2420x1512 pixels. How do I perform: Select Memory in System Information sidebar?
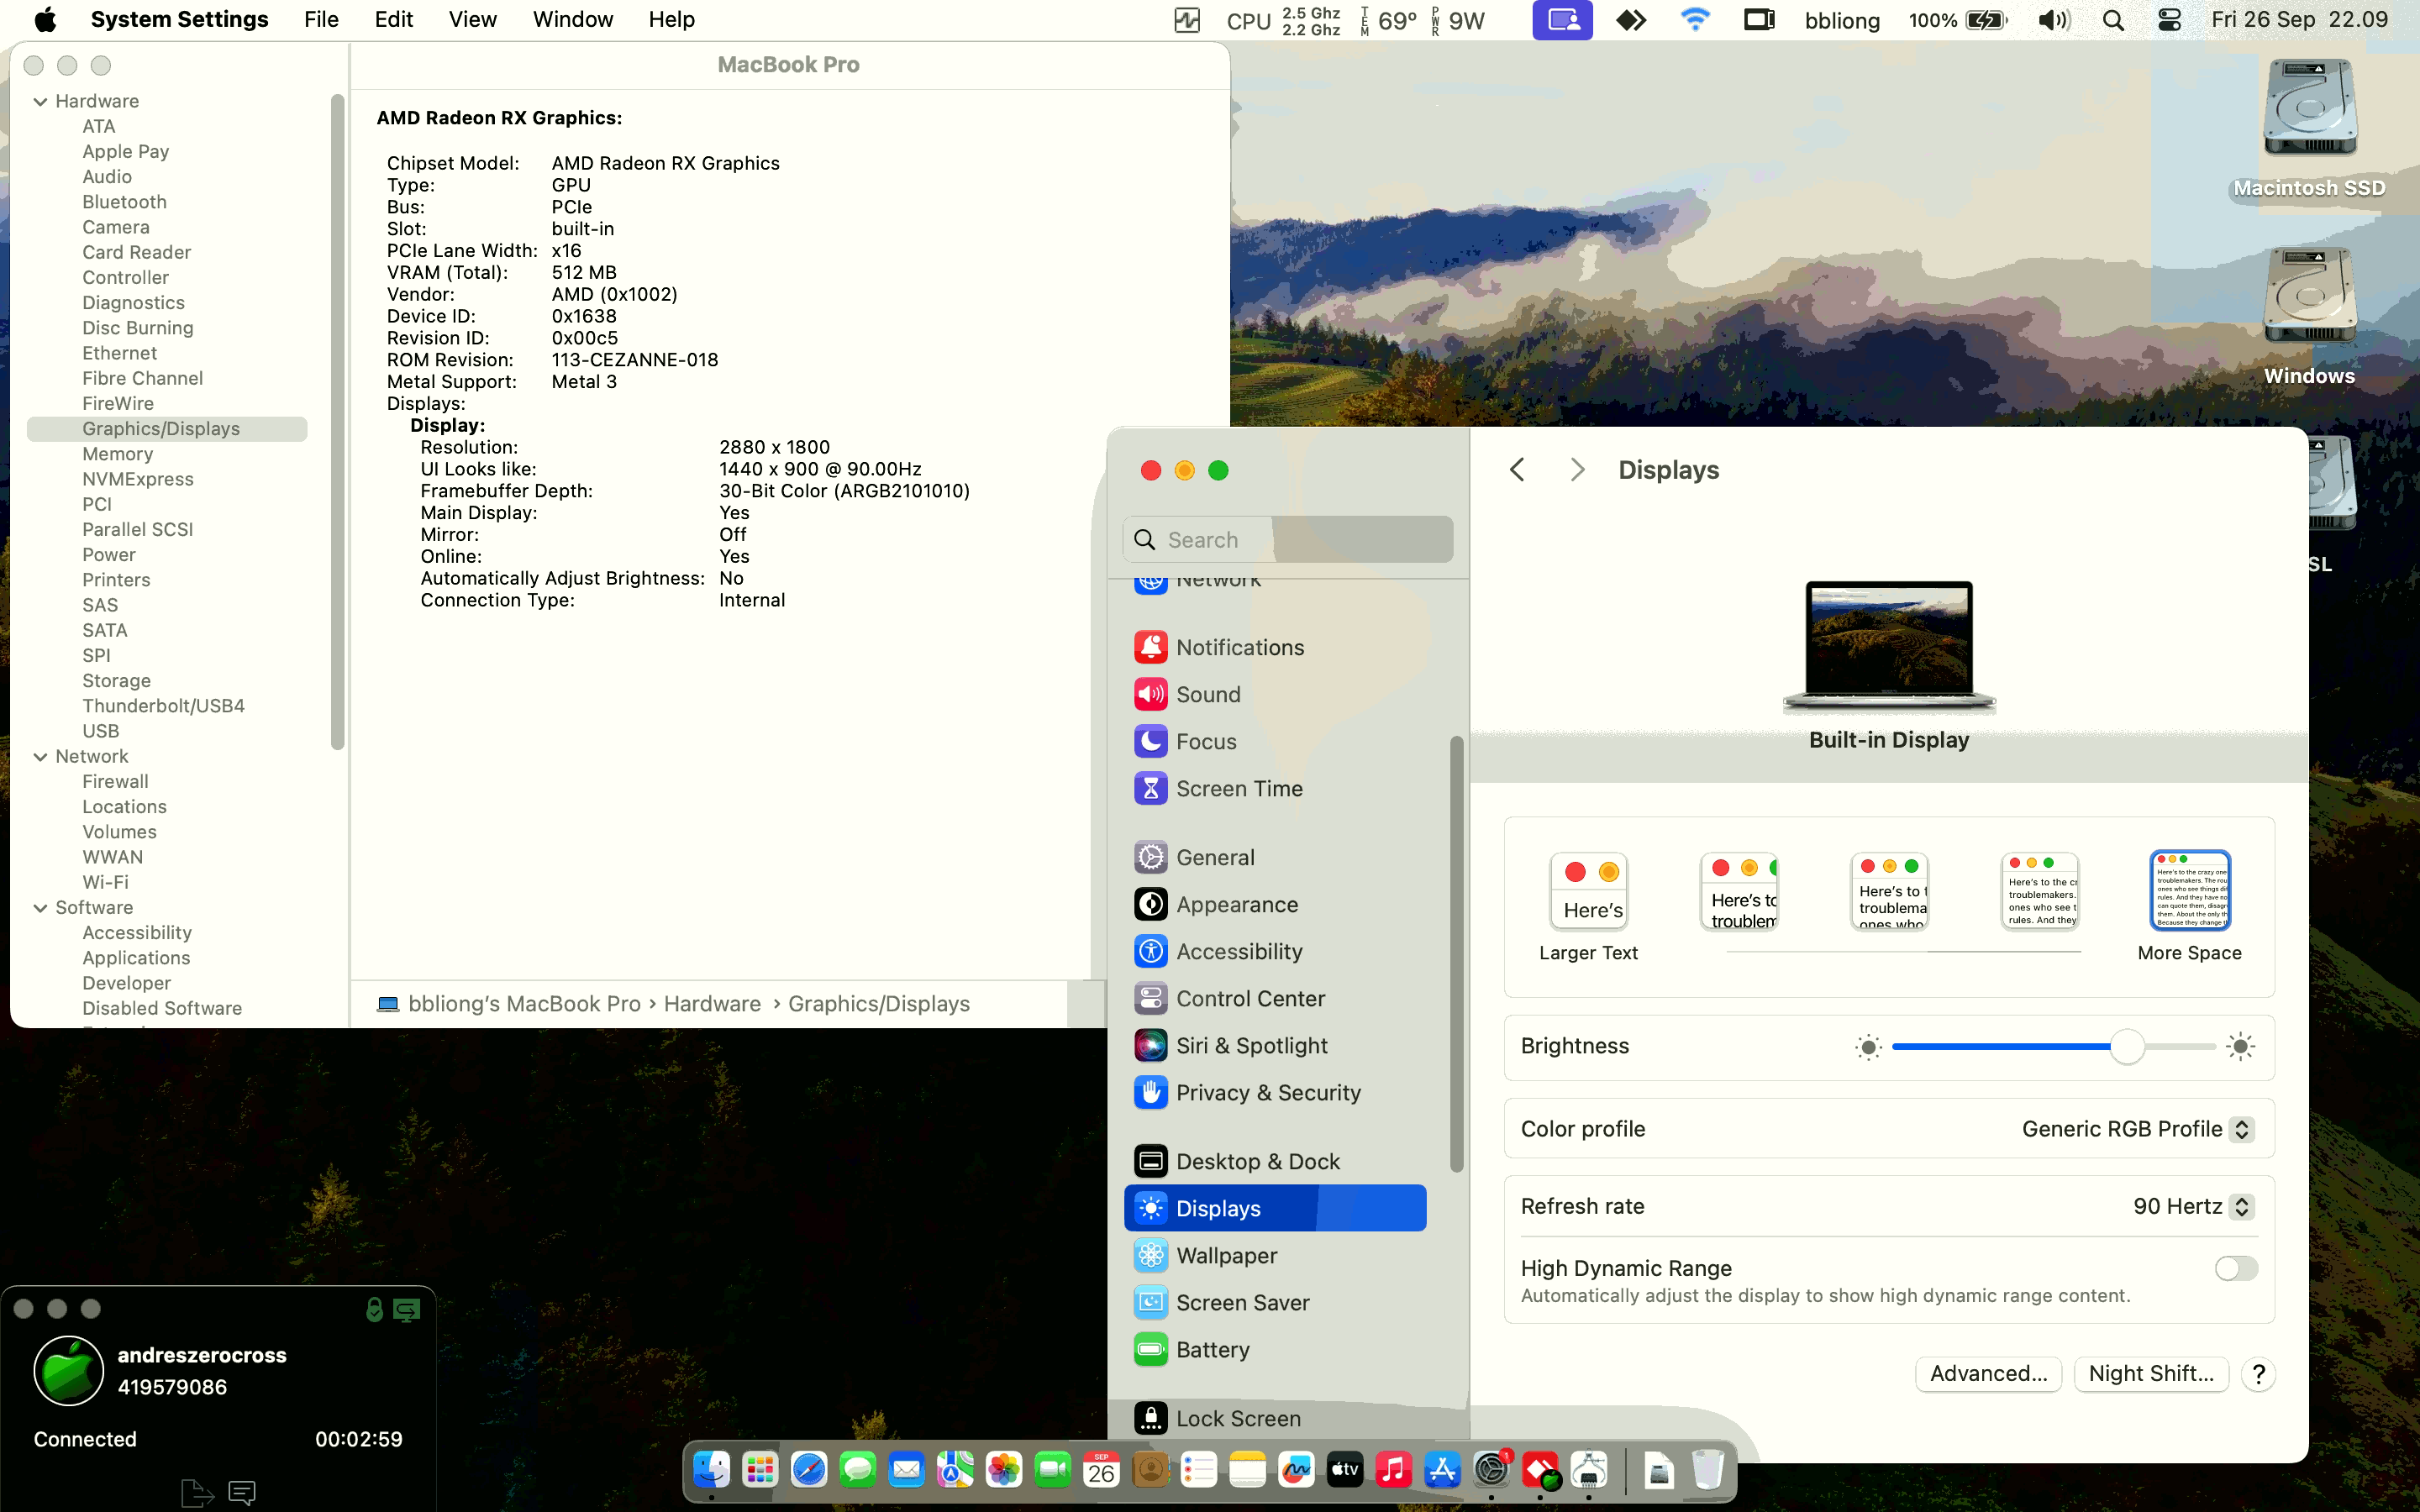(117, 454)
